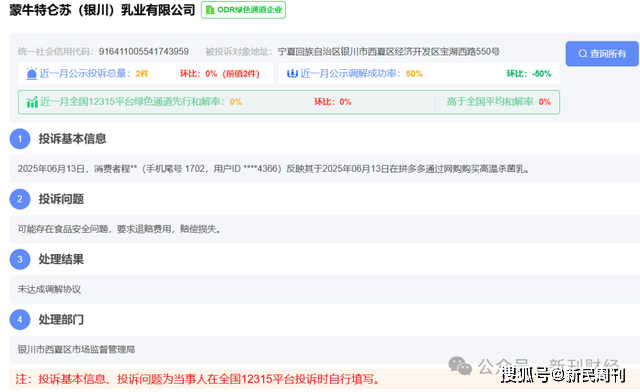Click the number 3 circle for 处理结果

pyautogui.click(x=20, y=259)
